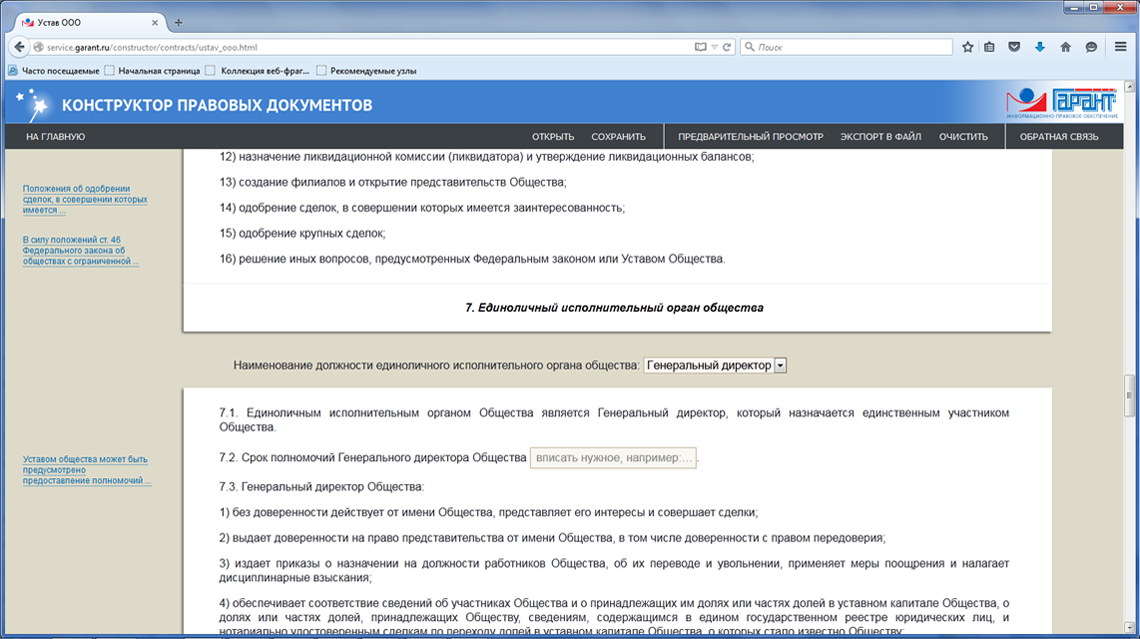Close the Устав ООО tab

154,23
